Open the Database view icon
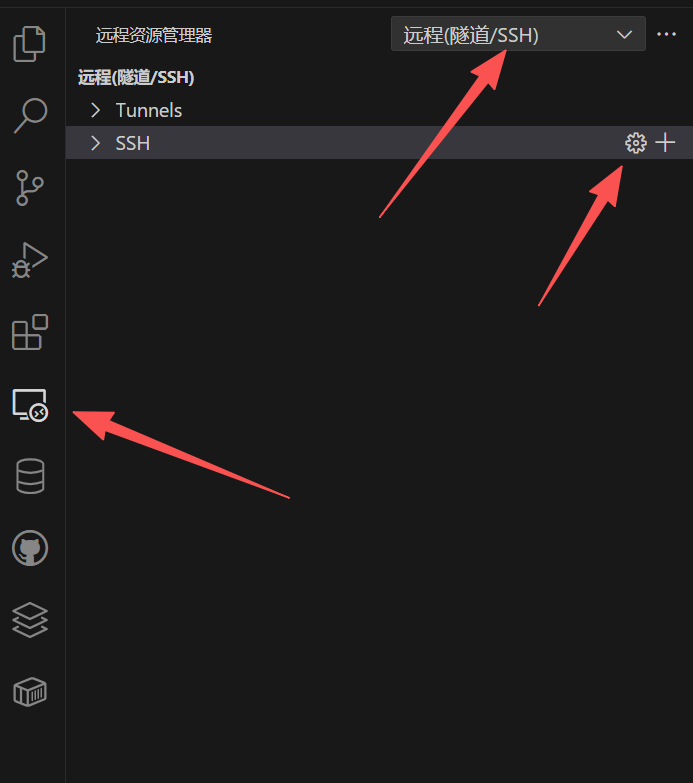 (x=30, y=476)
